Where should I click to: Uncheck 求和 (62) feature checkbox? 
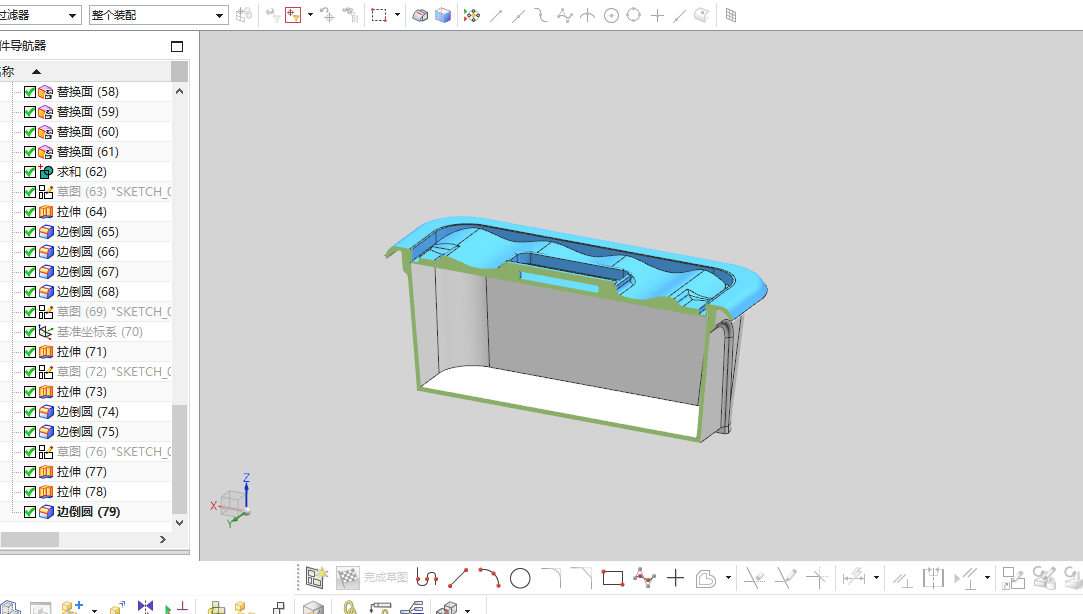pyautogui.click(x=30, y=172)
